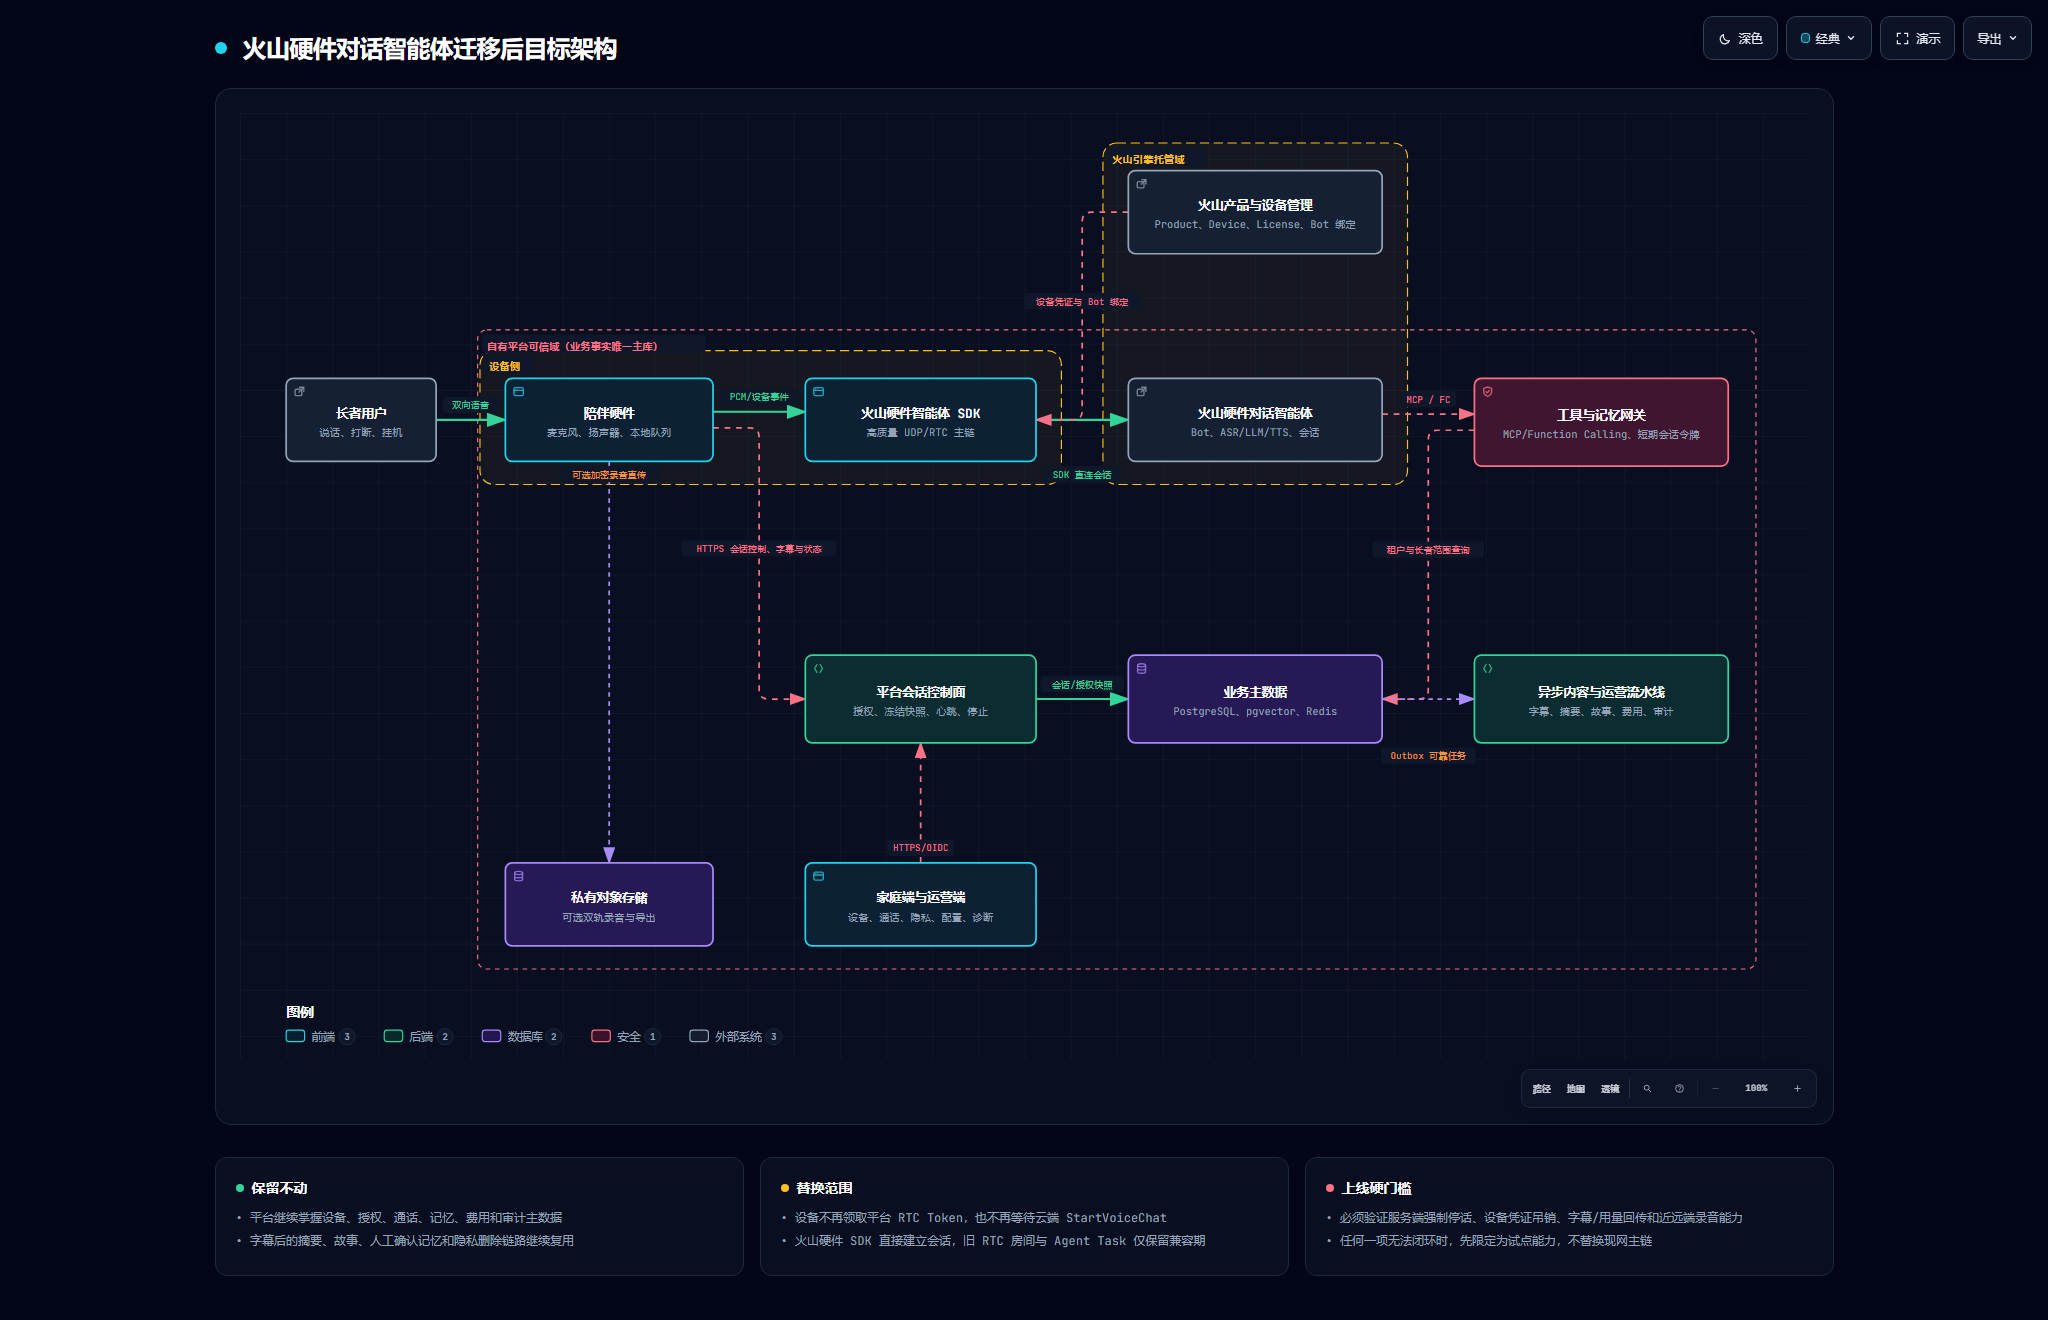Select the 火山硬件智能体 SDK node
This screenshot has height=1320, width=2048.
pos(920,420)
